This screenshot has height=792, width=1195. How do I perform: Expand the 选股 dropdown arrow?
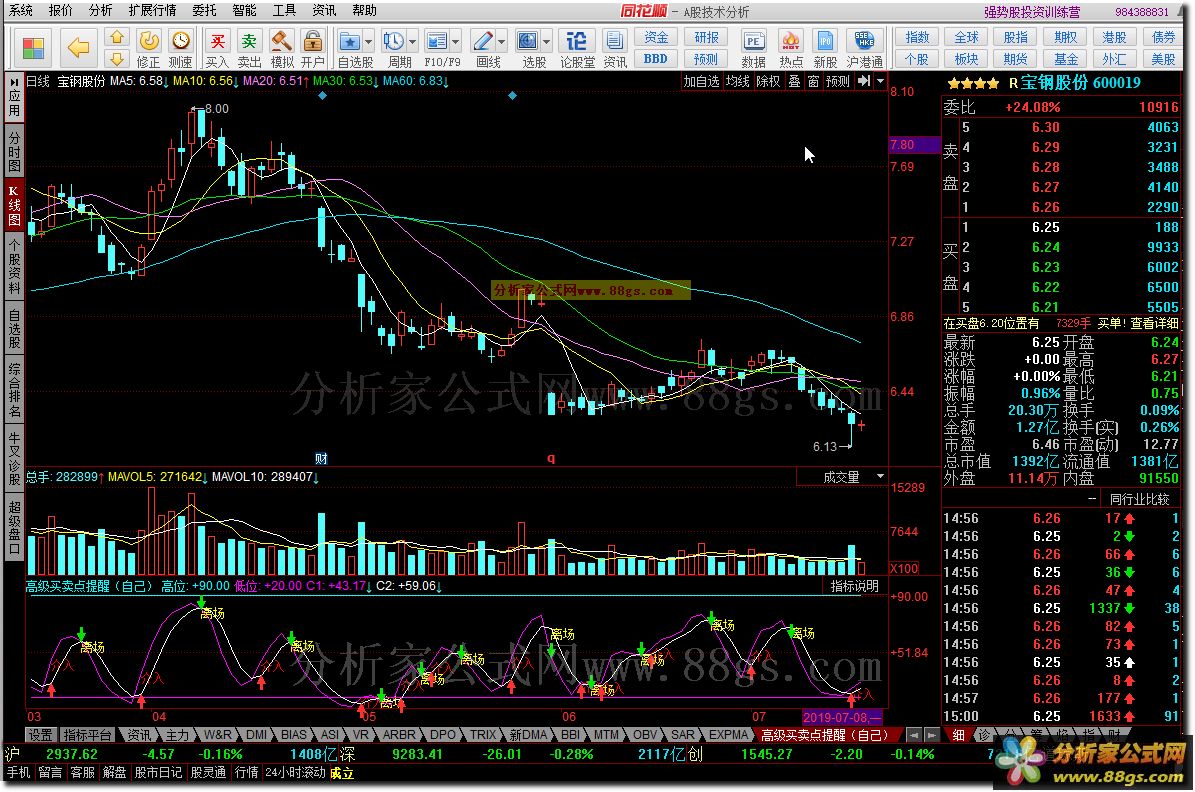pos(546,41)
